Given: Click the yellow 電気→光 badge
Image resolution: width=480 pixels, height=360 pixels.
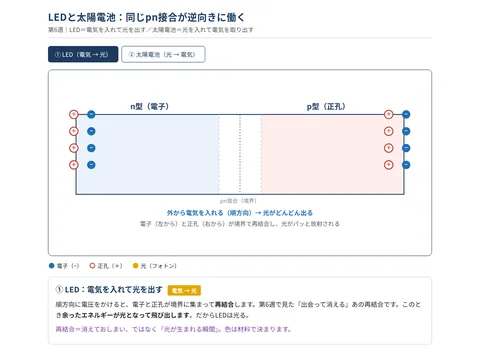Looking at the screenshot, I should (x=184, y=291).
